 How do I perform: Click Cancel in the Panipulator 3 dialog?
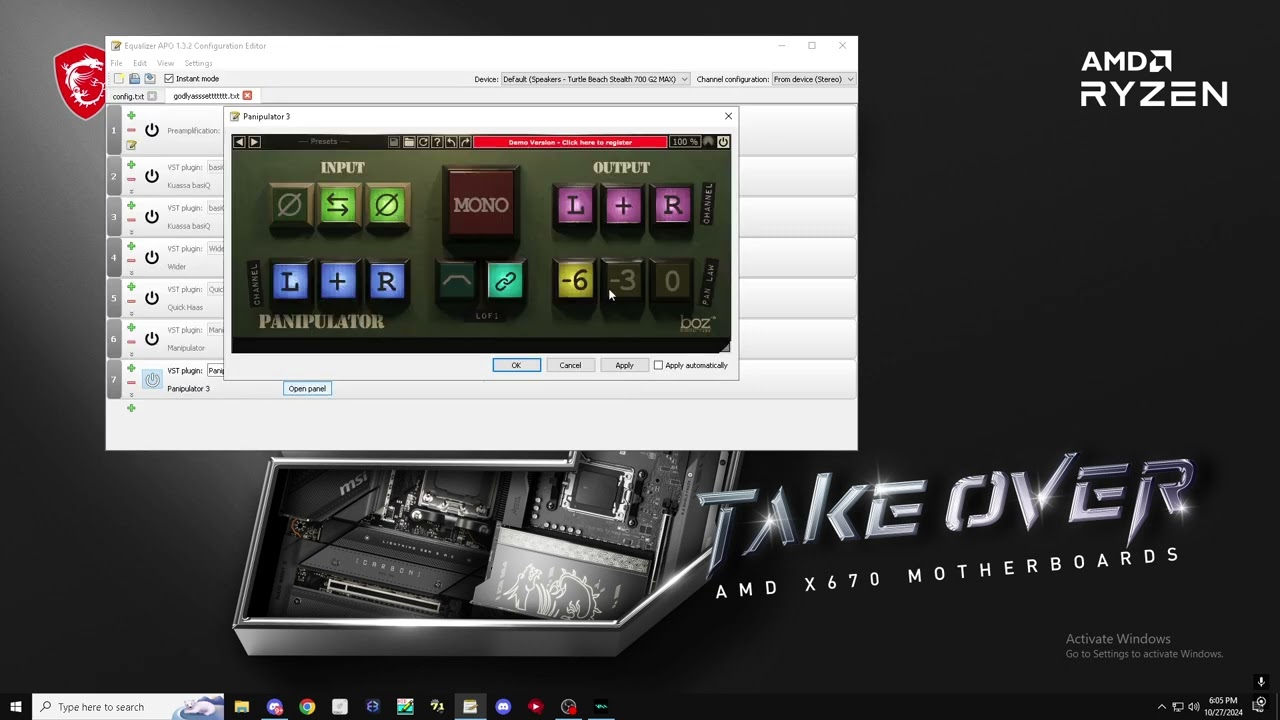(570, 365)
